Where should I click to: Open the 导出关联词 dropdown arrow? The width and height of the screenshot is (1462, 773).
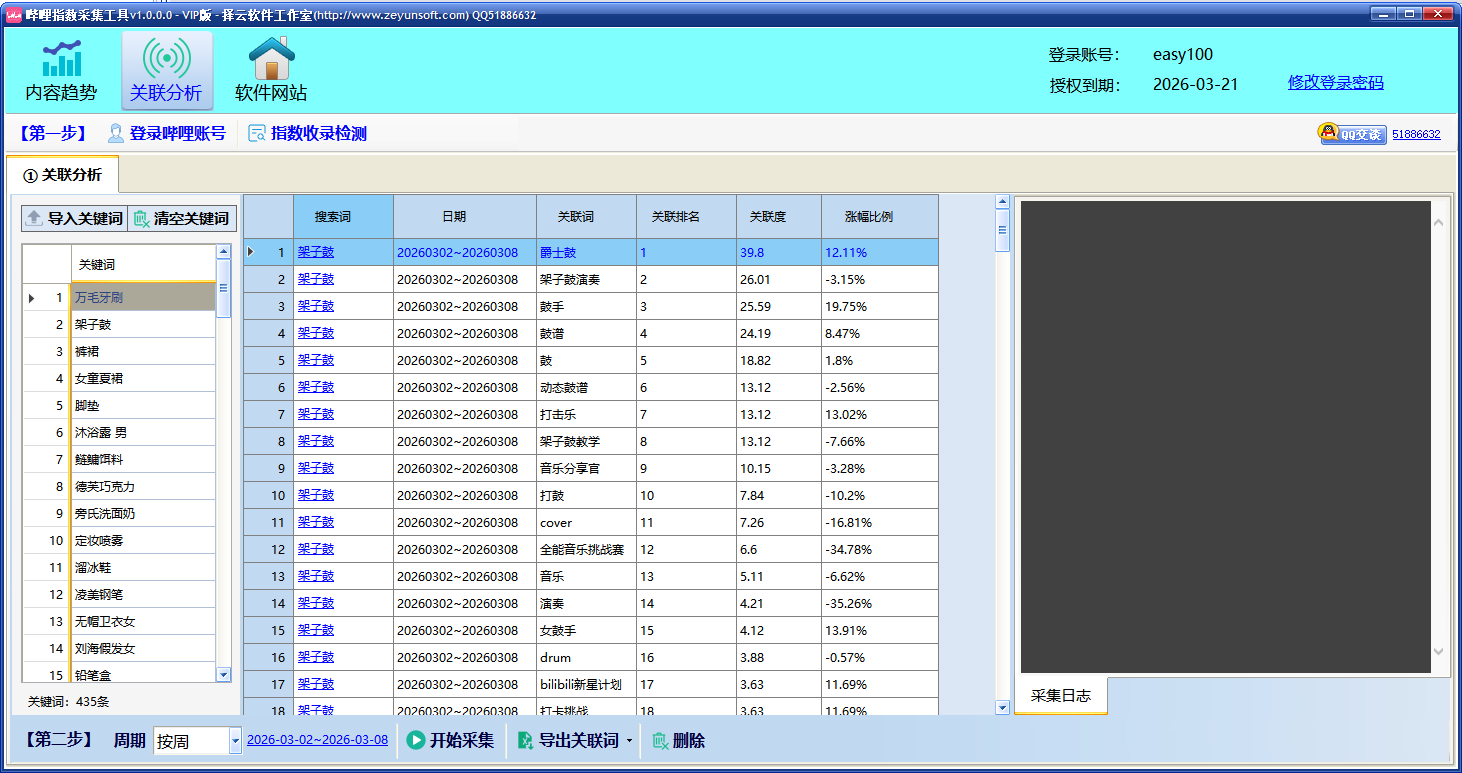coord(629,741)
